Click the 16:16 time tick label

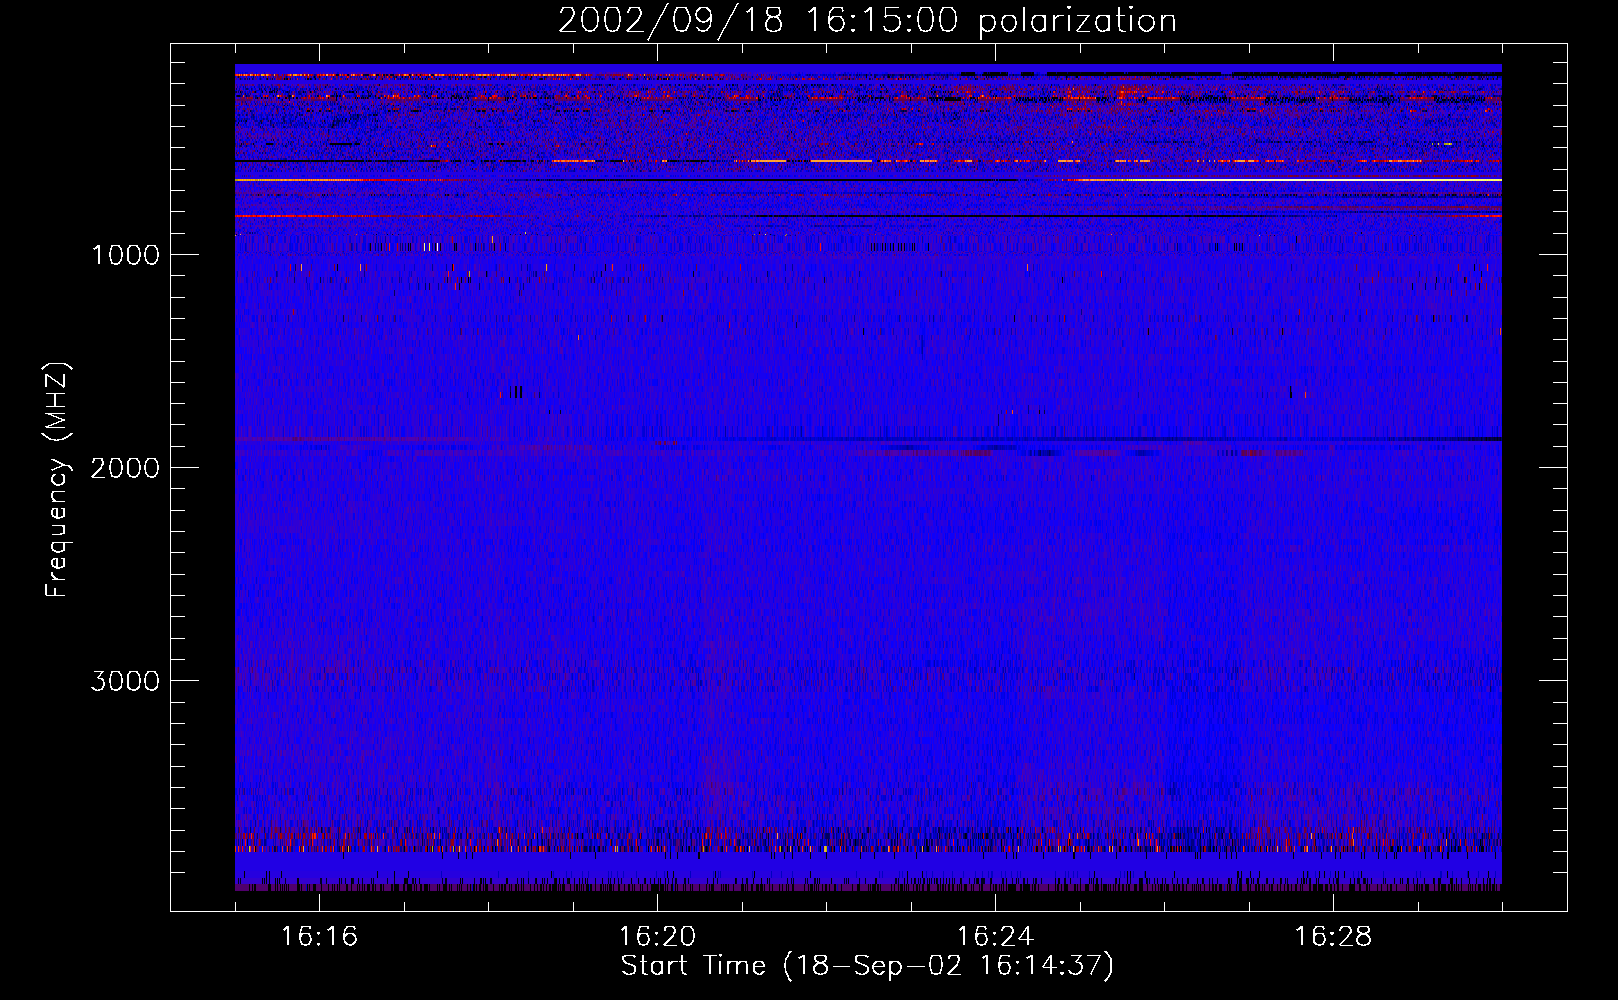[319, 937]
